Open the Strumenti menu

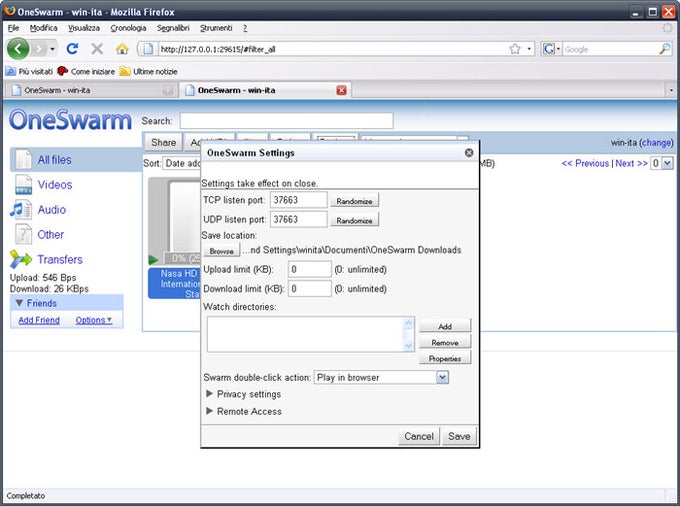[216, 28]
